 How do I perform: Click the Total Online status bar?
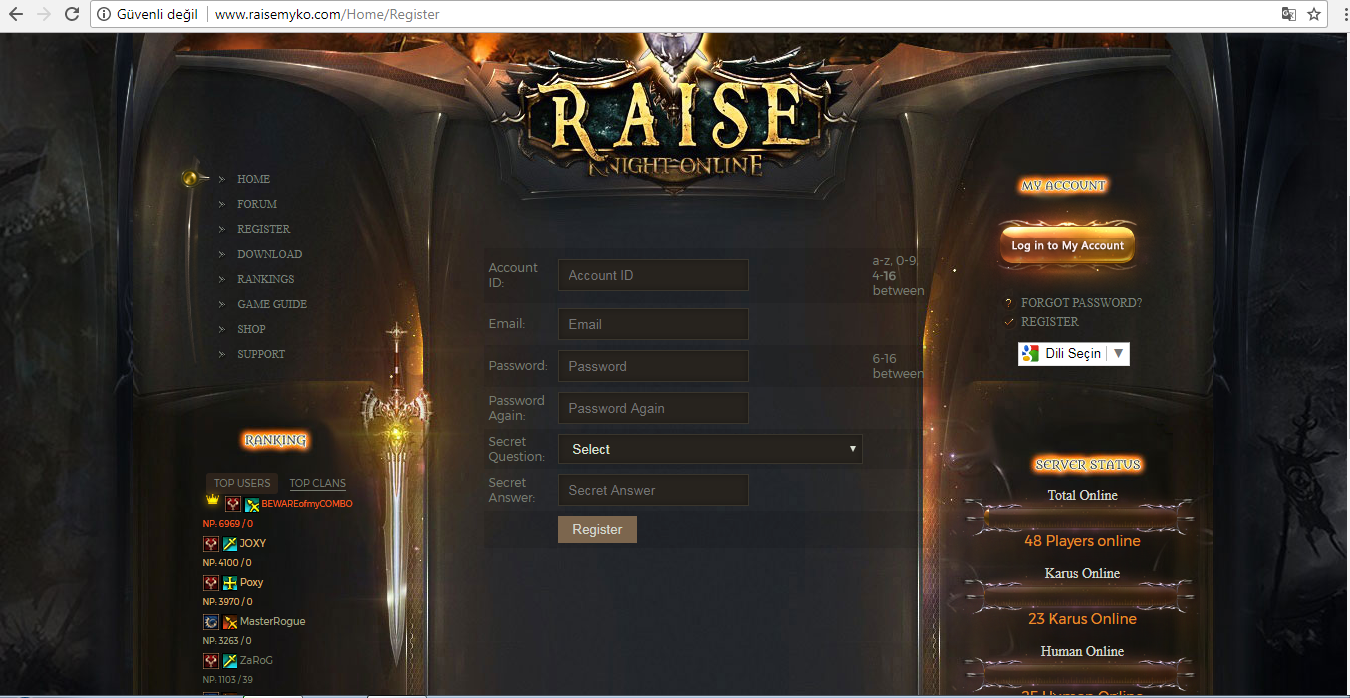(1082, 516)
